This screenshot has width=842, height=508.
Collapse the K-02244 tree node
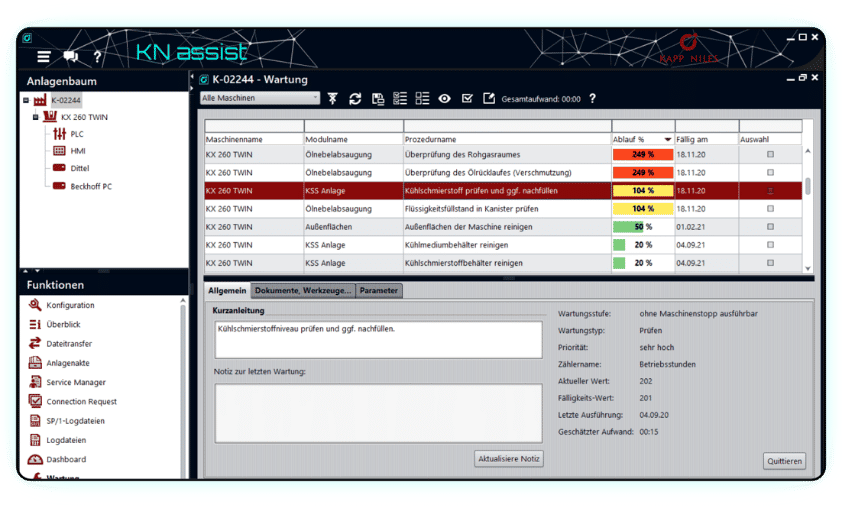click(26, 100)
